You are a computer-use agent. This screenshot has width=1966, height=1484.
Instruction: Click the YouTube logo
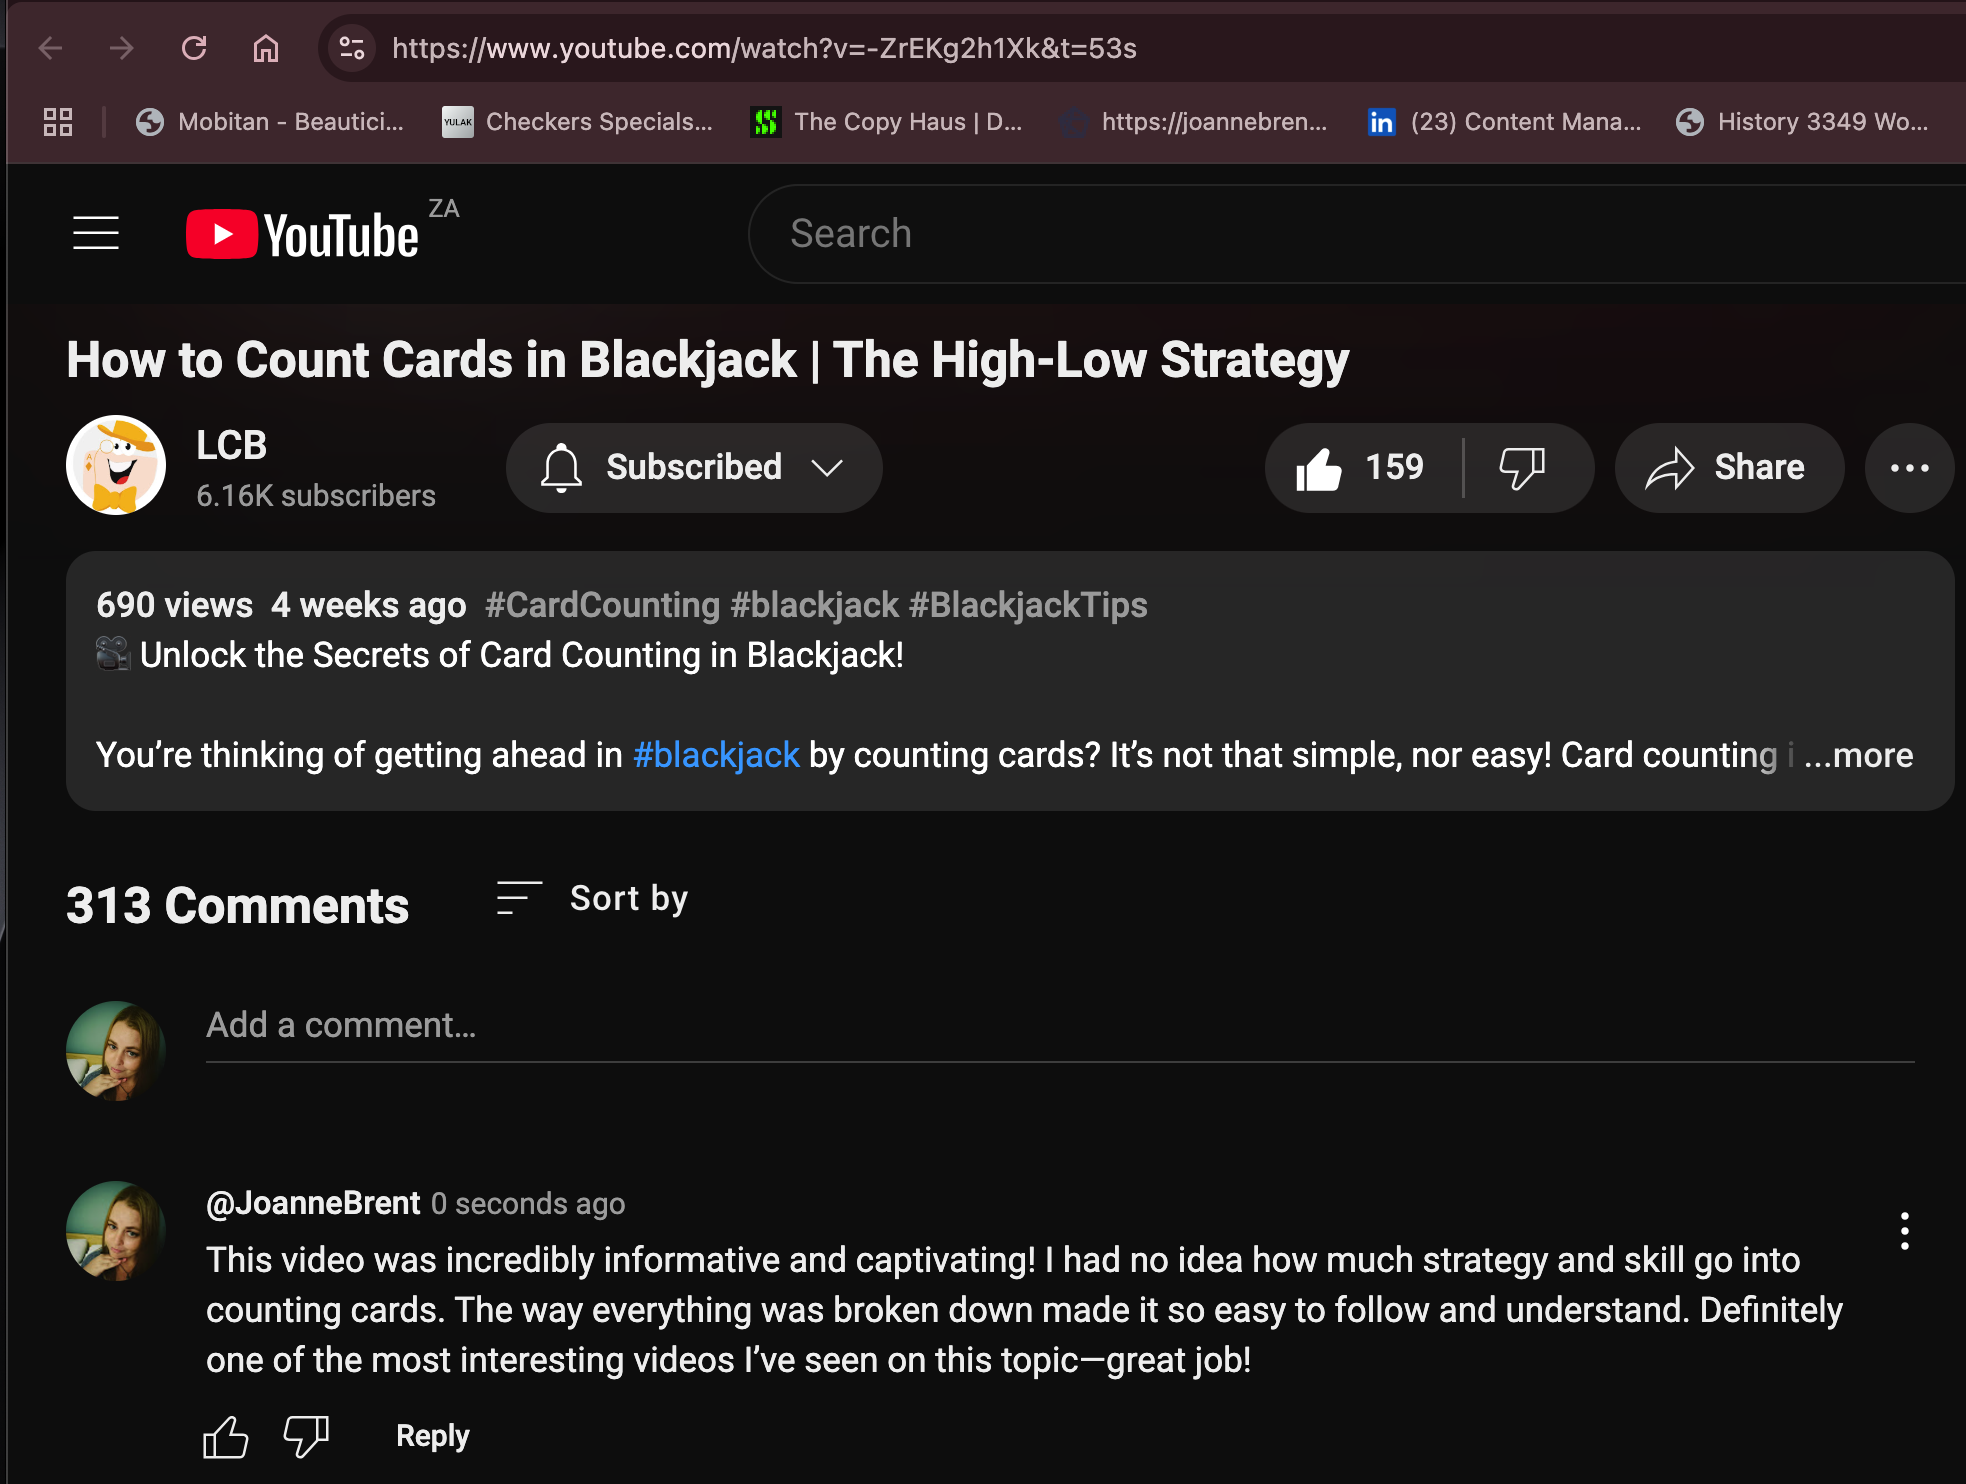302,234
